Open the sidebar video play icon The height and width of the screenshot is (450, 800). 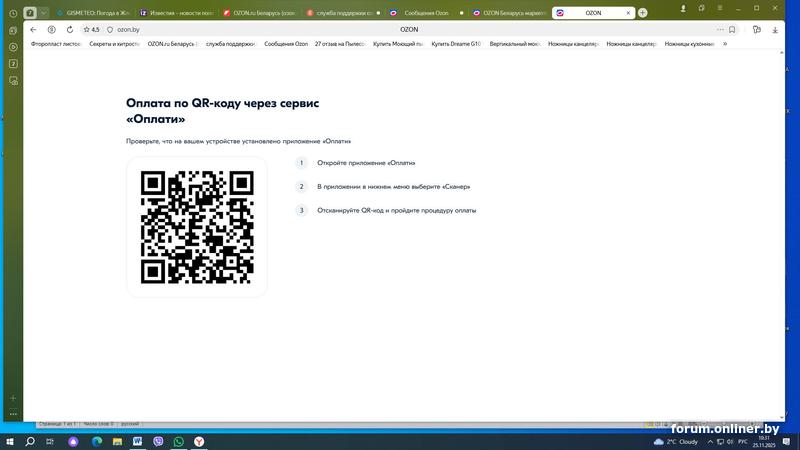13,47
